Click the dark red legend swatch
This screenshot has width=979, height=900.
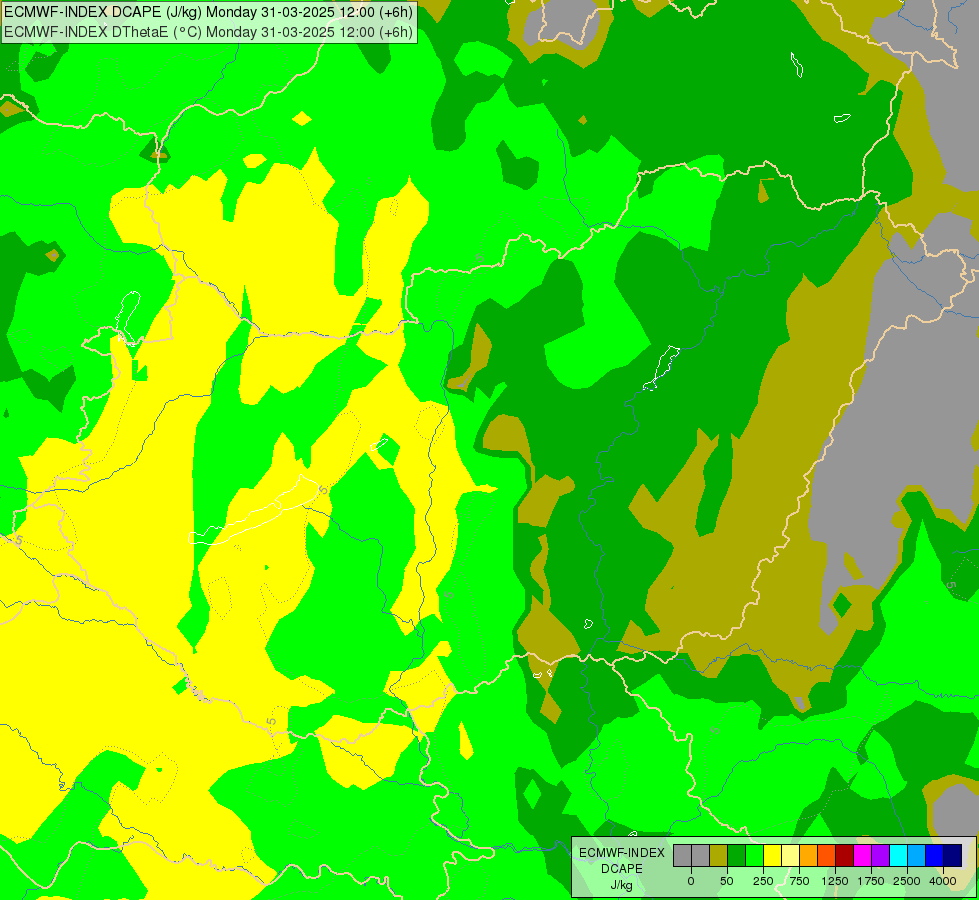click(x=844, y=855)
